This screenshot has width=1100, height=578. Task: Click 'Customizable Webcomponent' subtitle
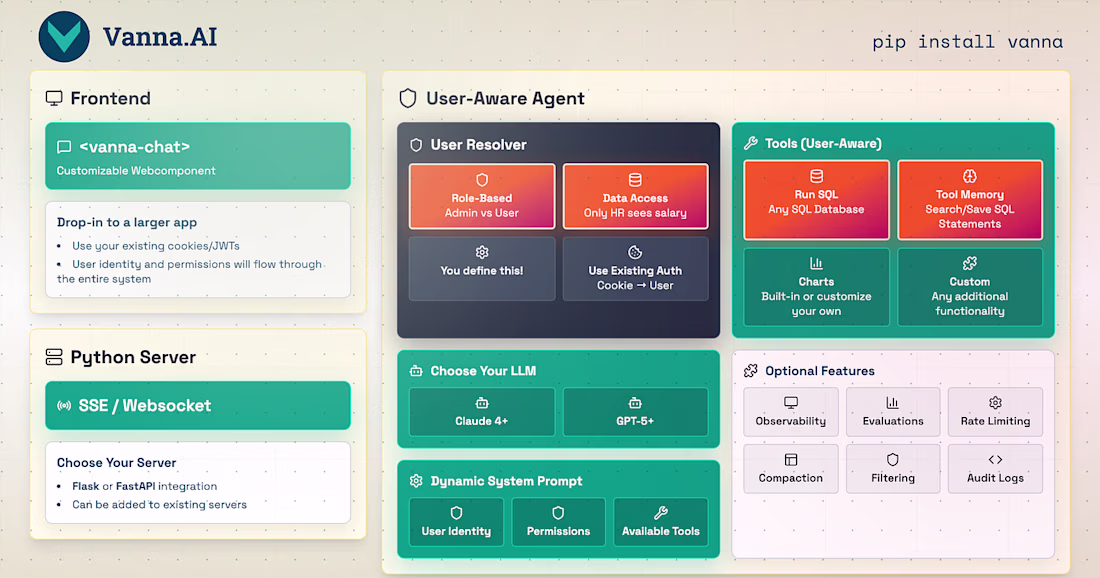(x=136, y=170)
